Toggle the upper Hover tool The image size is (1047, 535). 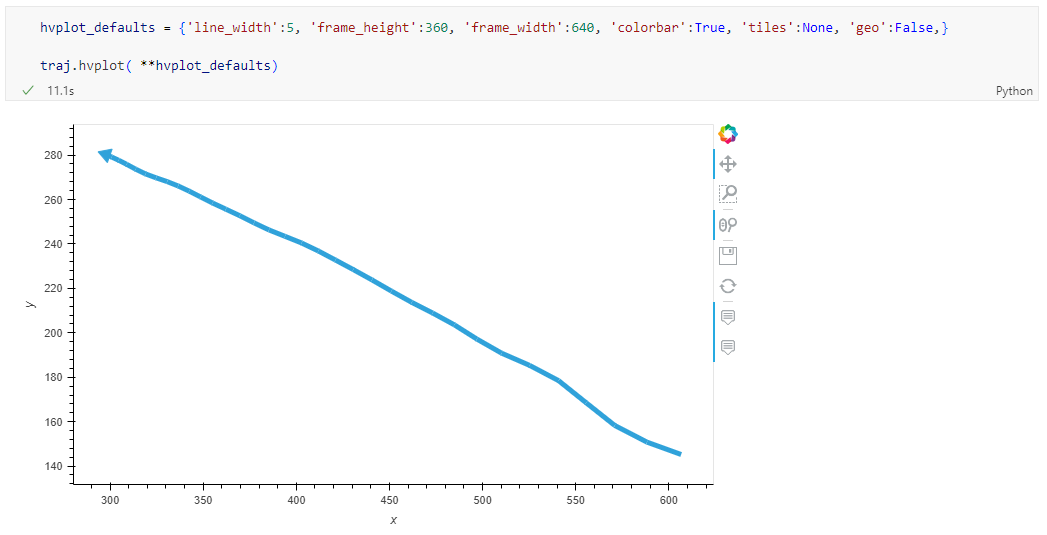click(x=728, y=316)
